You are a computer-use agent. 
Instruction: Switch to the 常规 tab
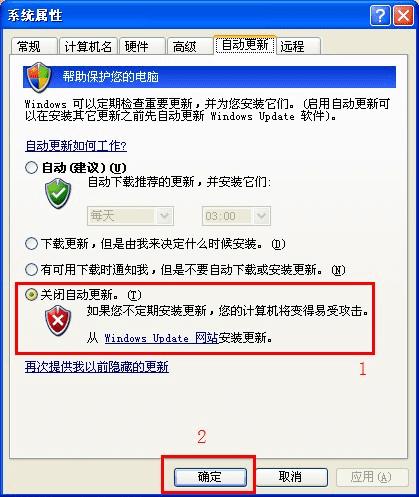coord(34,46)
